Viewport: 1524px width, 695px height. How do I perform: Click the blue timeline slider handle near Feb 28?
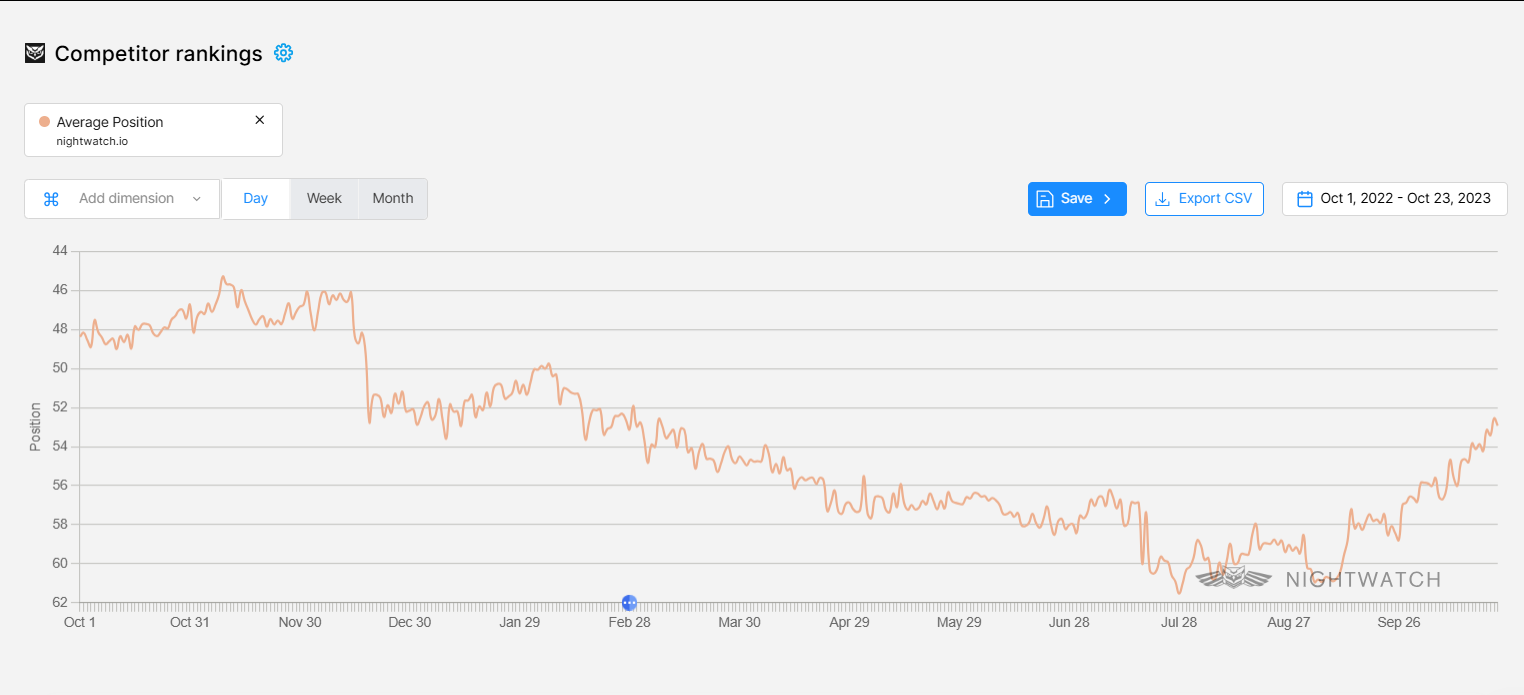click(629, 603)
